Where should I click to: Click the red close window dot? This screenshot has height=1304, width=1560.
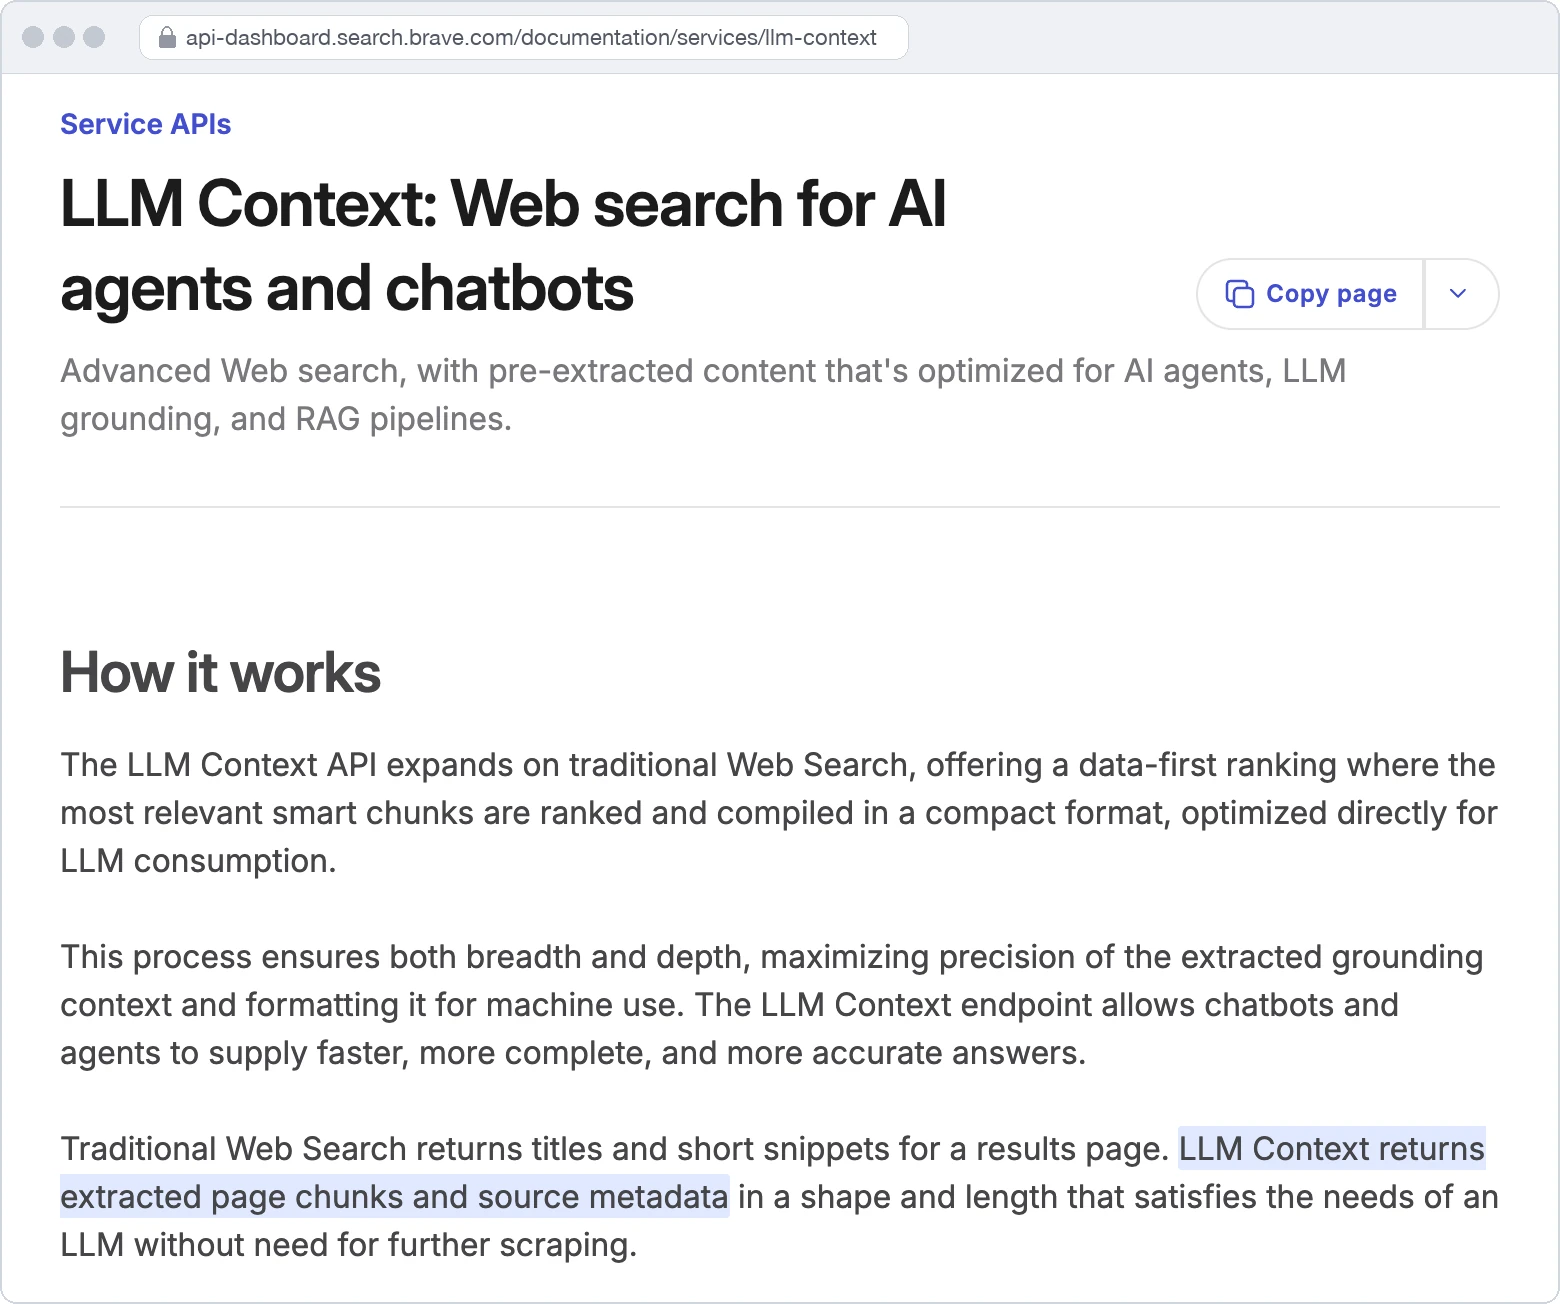tap(33, 37)
